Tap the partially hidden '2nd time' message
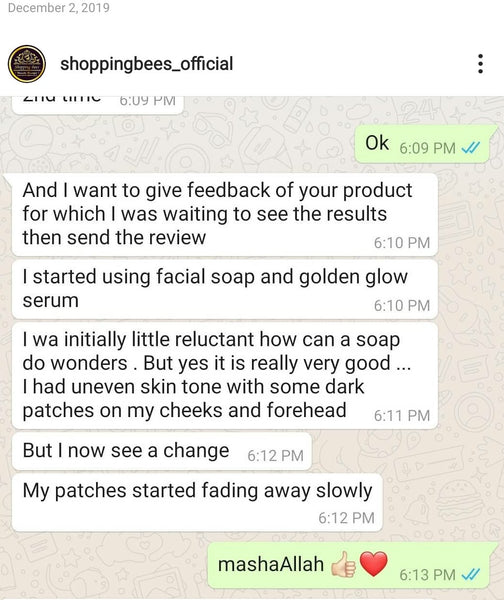 click(98, 104)
